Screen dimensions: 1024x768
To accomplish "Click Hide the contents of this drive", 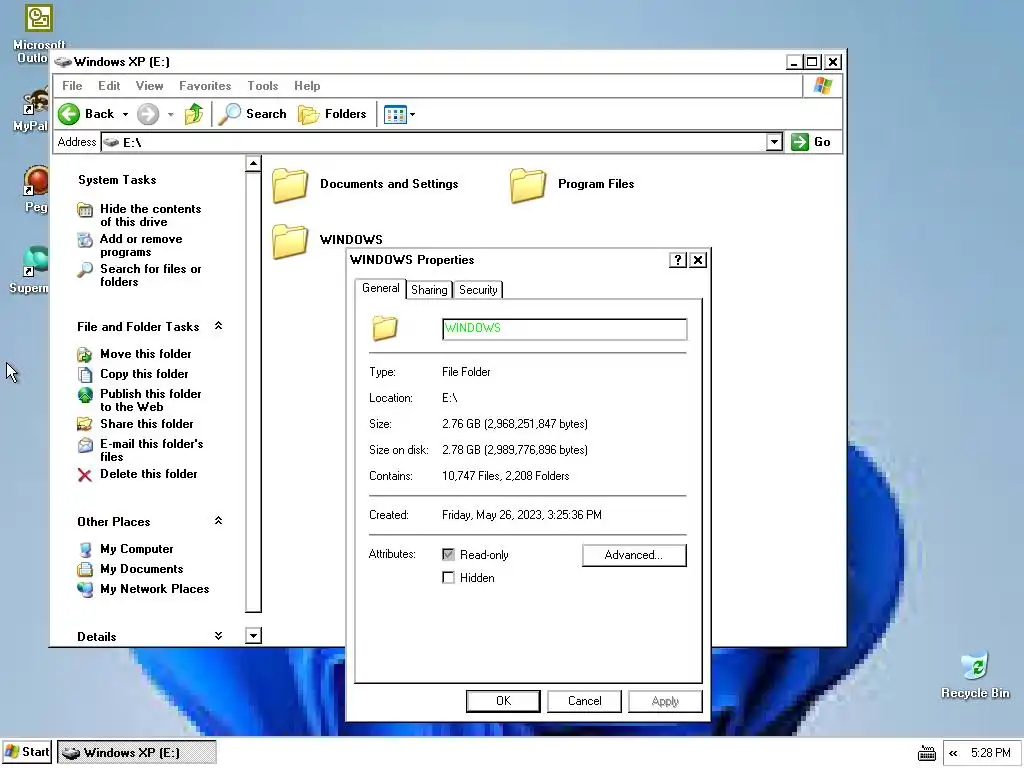I will point(150,215).
